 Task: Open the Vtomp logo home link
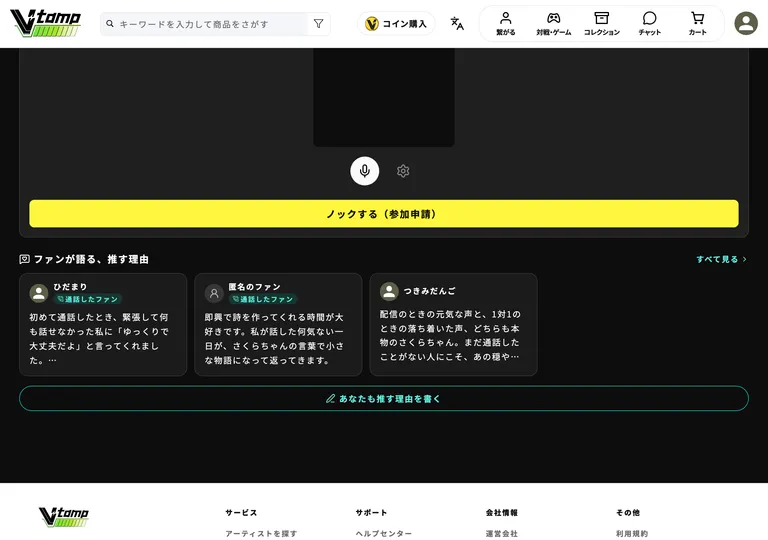[46, 23]
